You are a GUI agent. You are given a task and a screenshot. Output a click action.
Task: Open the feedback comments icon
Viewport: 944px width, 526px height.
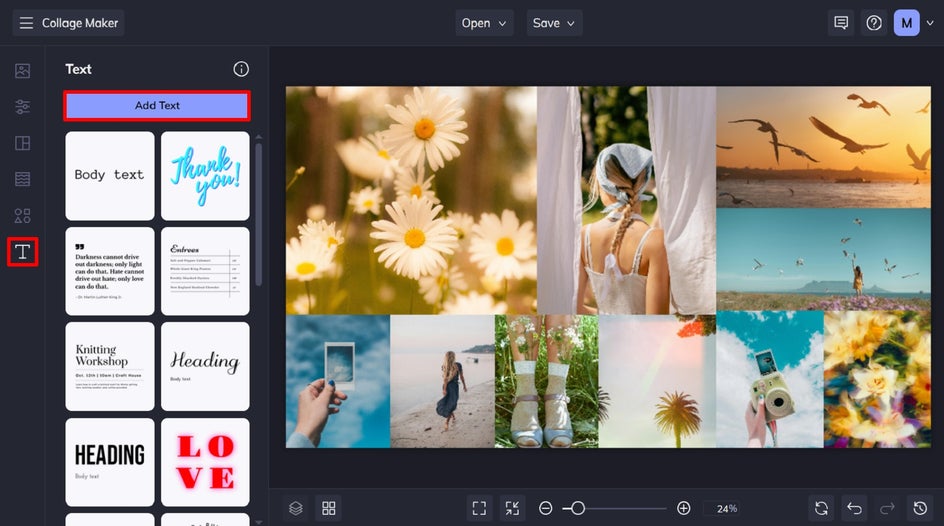[841, 23]
